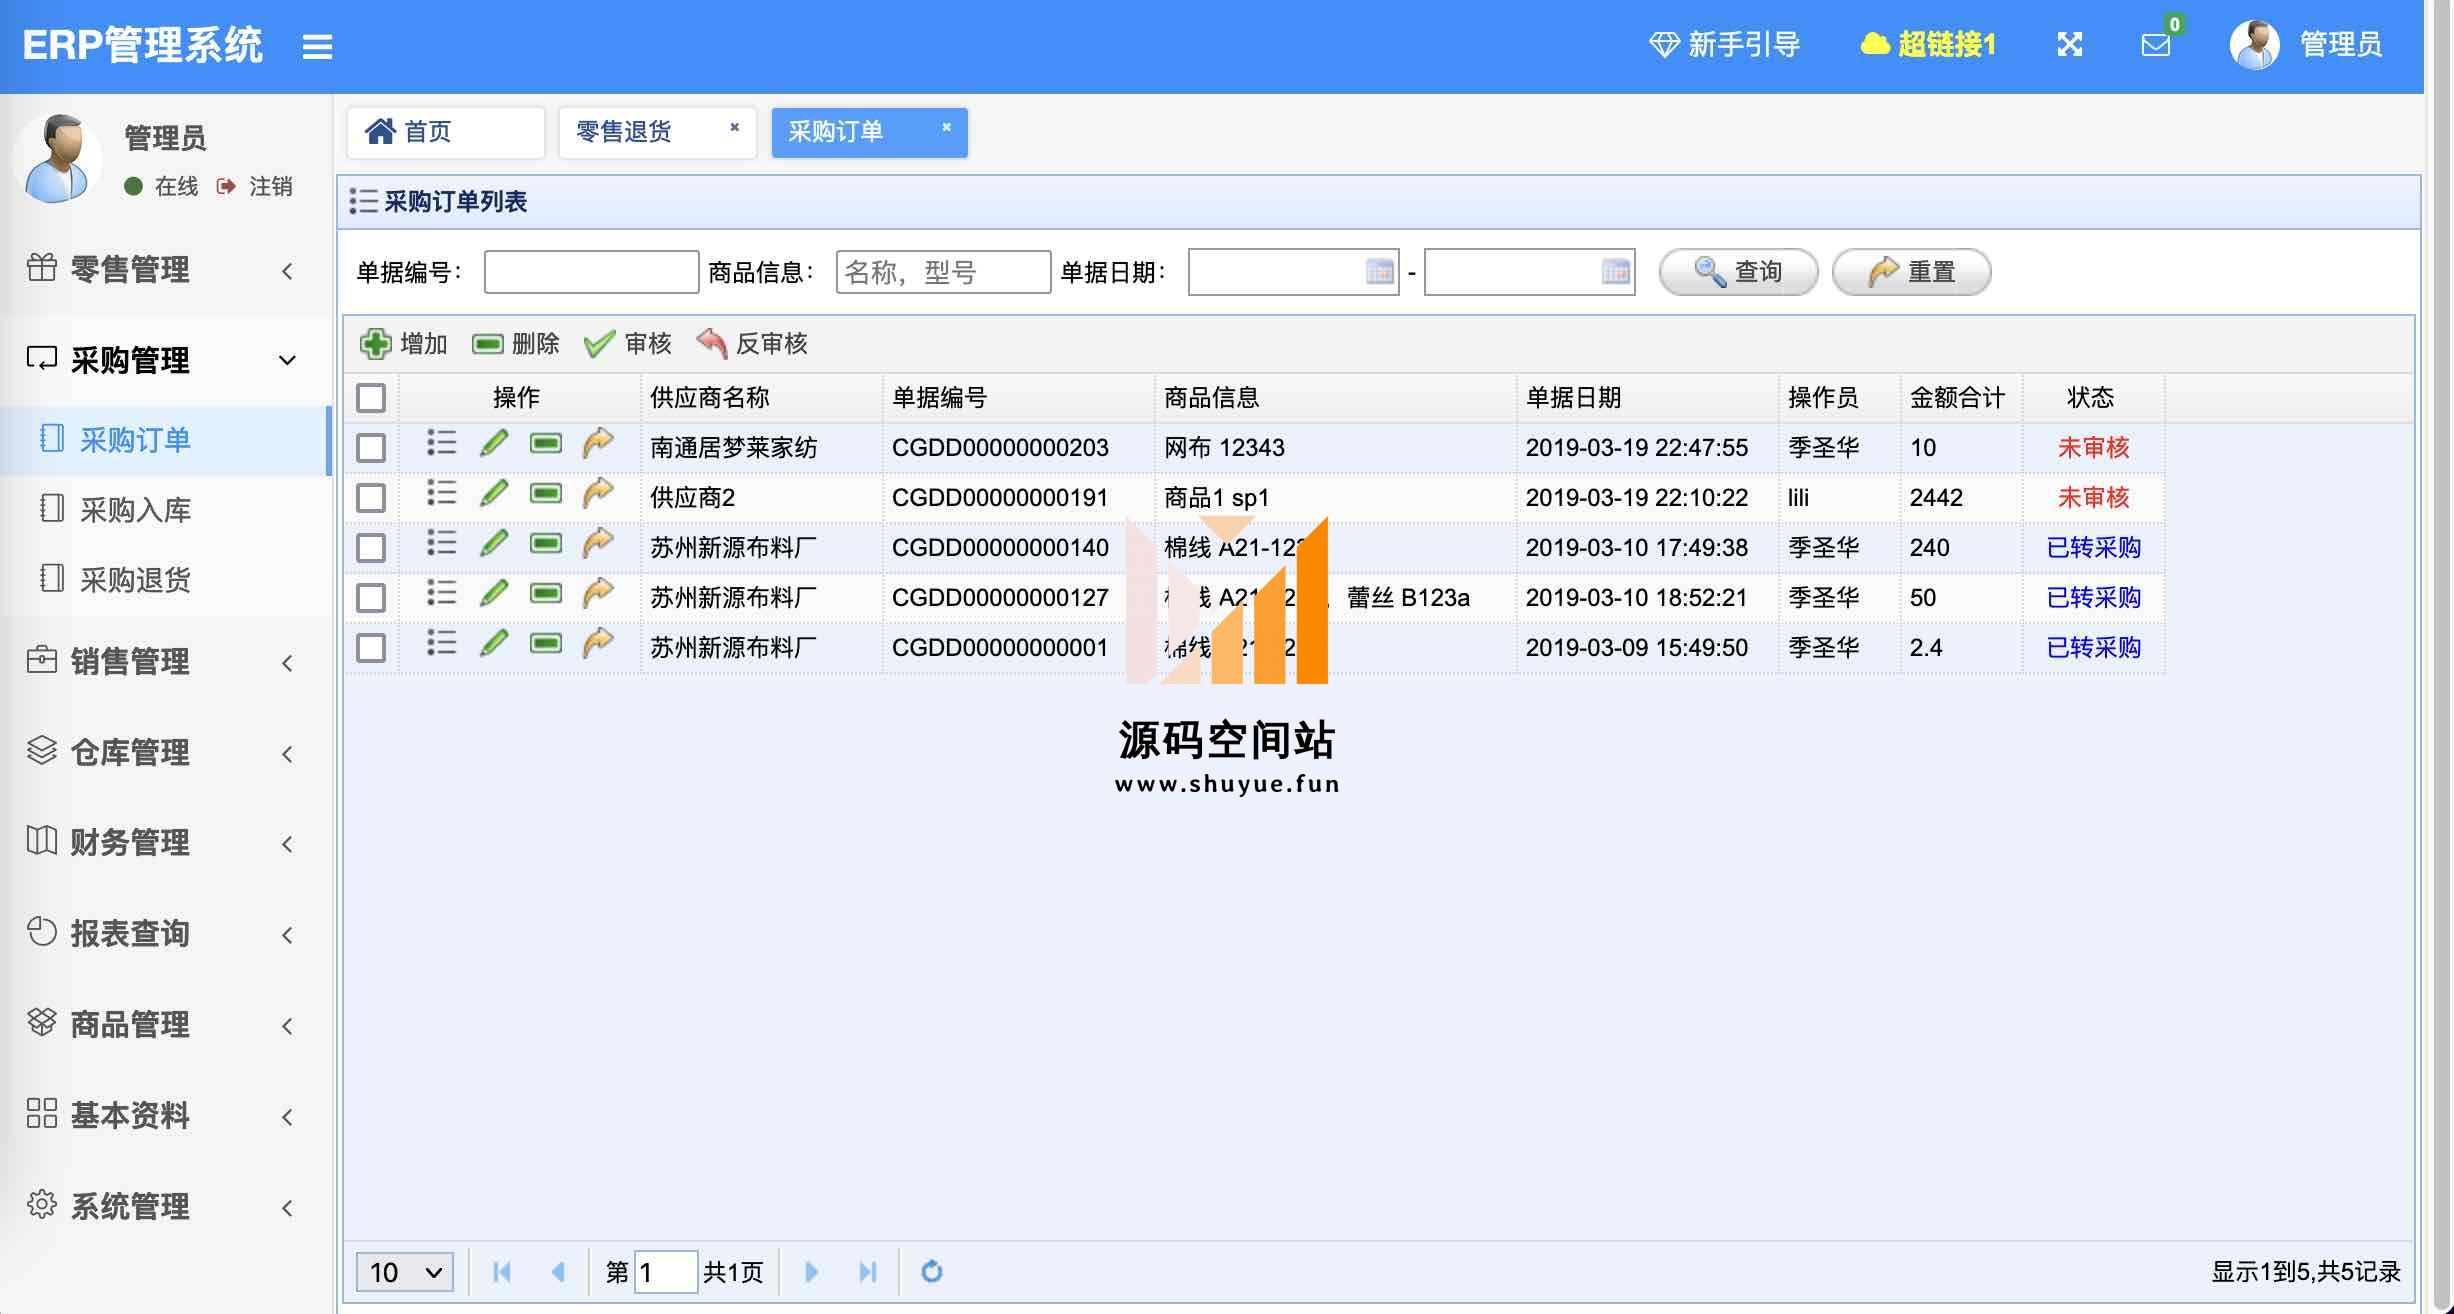This screenshot has height=1314, width=2454.
Task: Convert arrow icon for CGDD00000000127
Action: [598, 593]
